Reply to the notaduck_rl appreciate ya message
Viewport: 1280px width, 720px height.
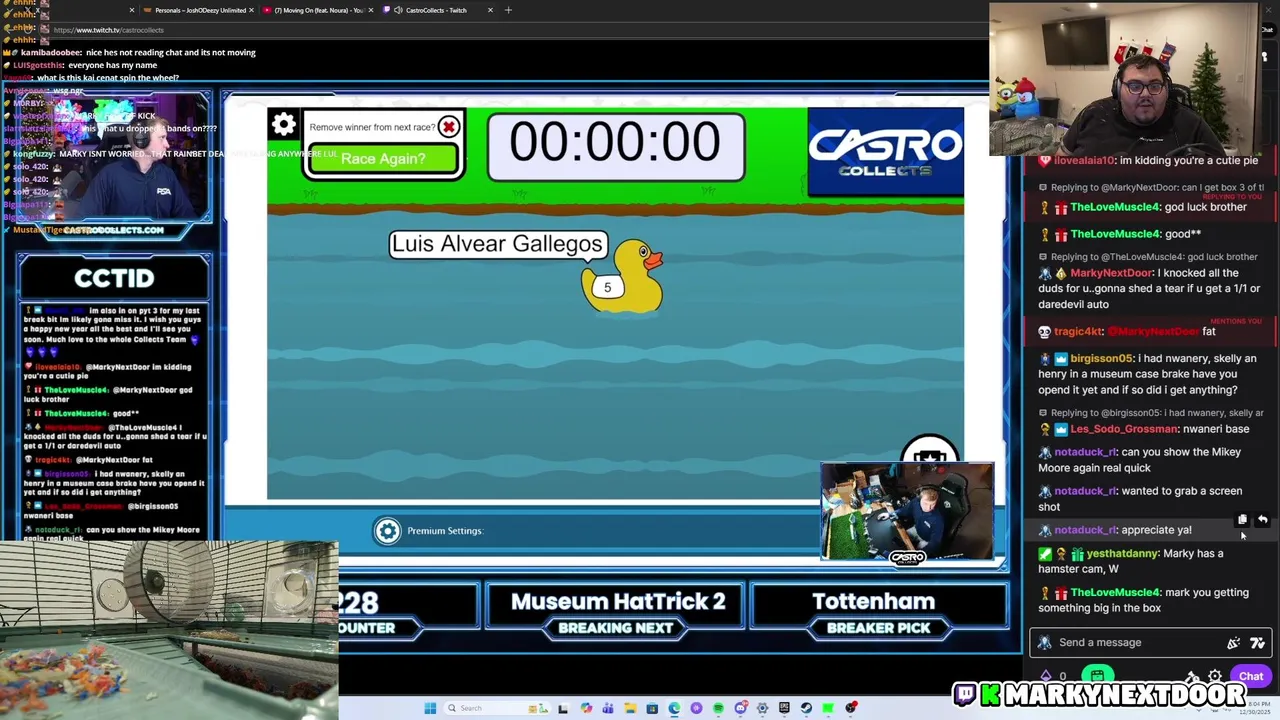(x=1262, y=520)
